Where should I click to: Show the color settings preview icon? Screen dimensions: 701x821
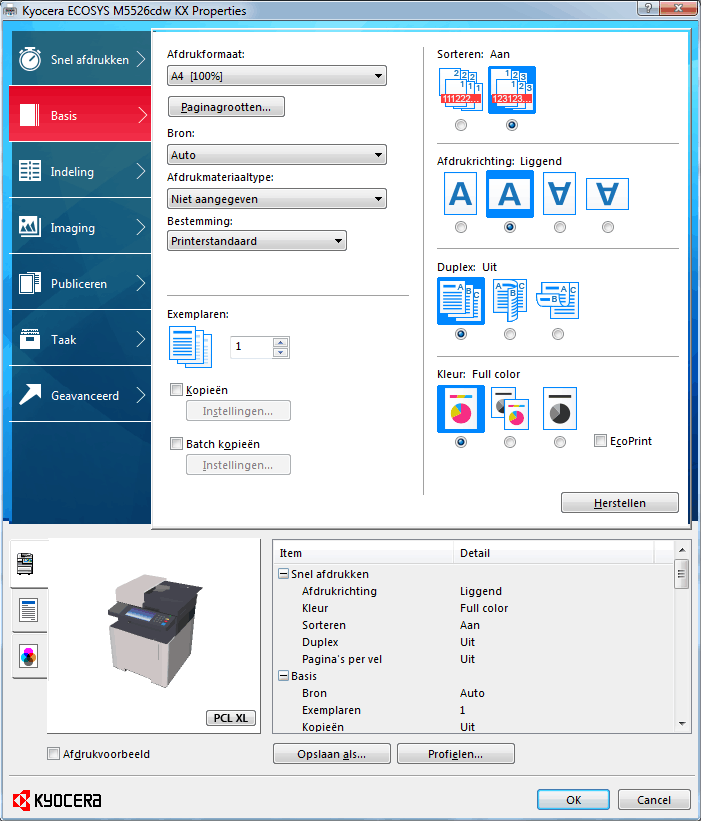pyautogui.click(x=28, y=657)
